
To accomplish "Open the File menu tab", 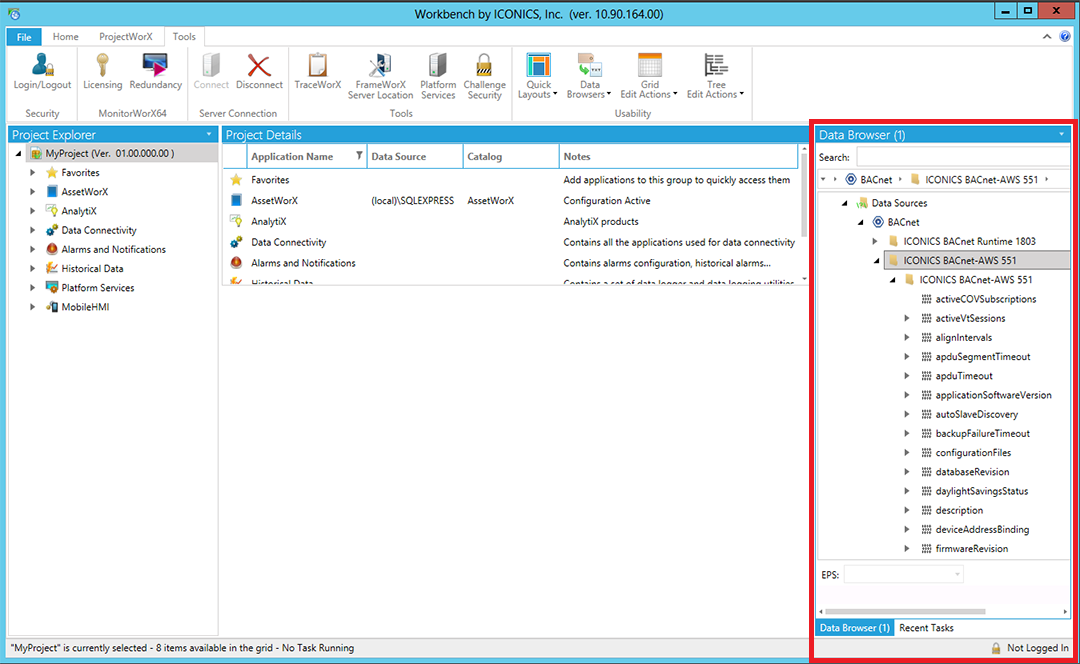I will pos(23,37).
